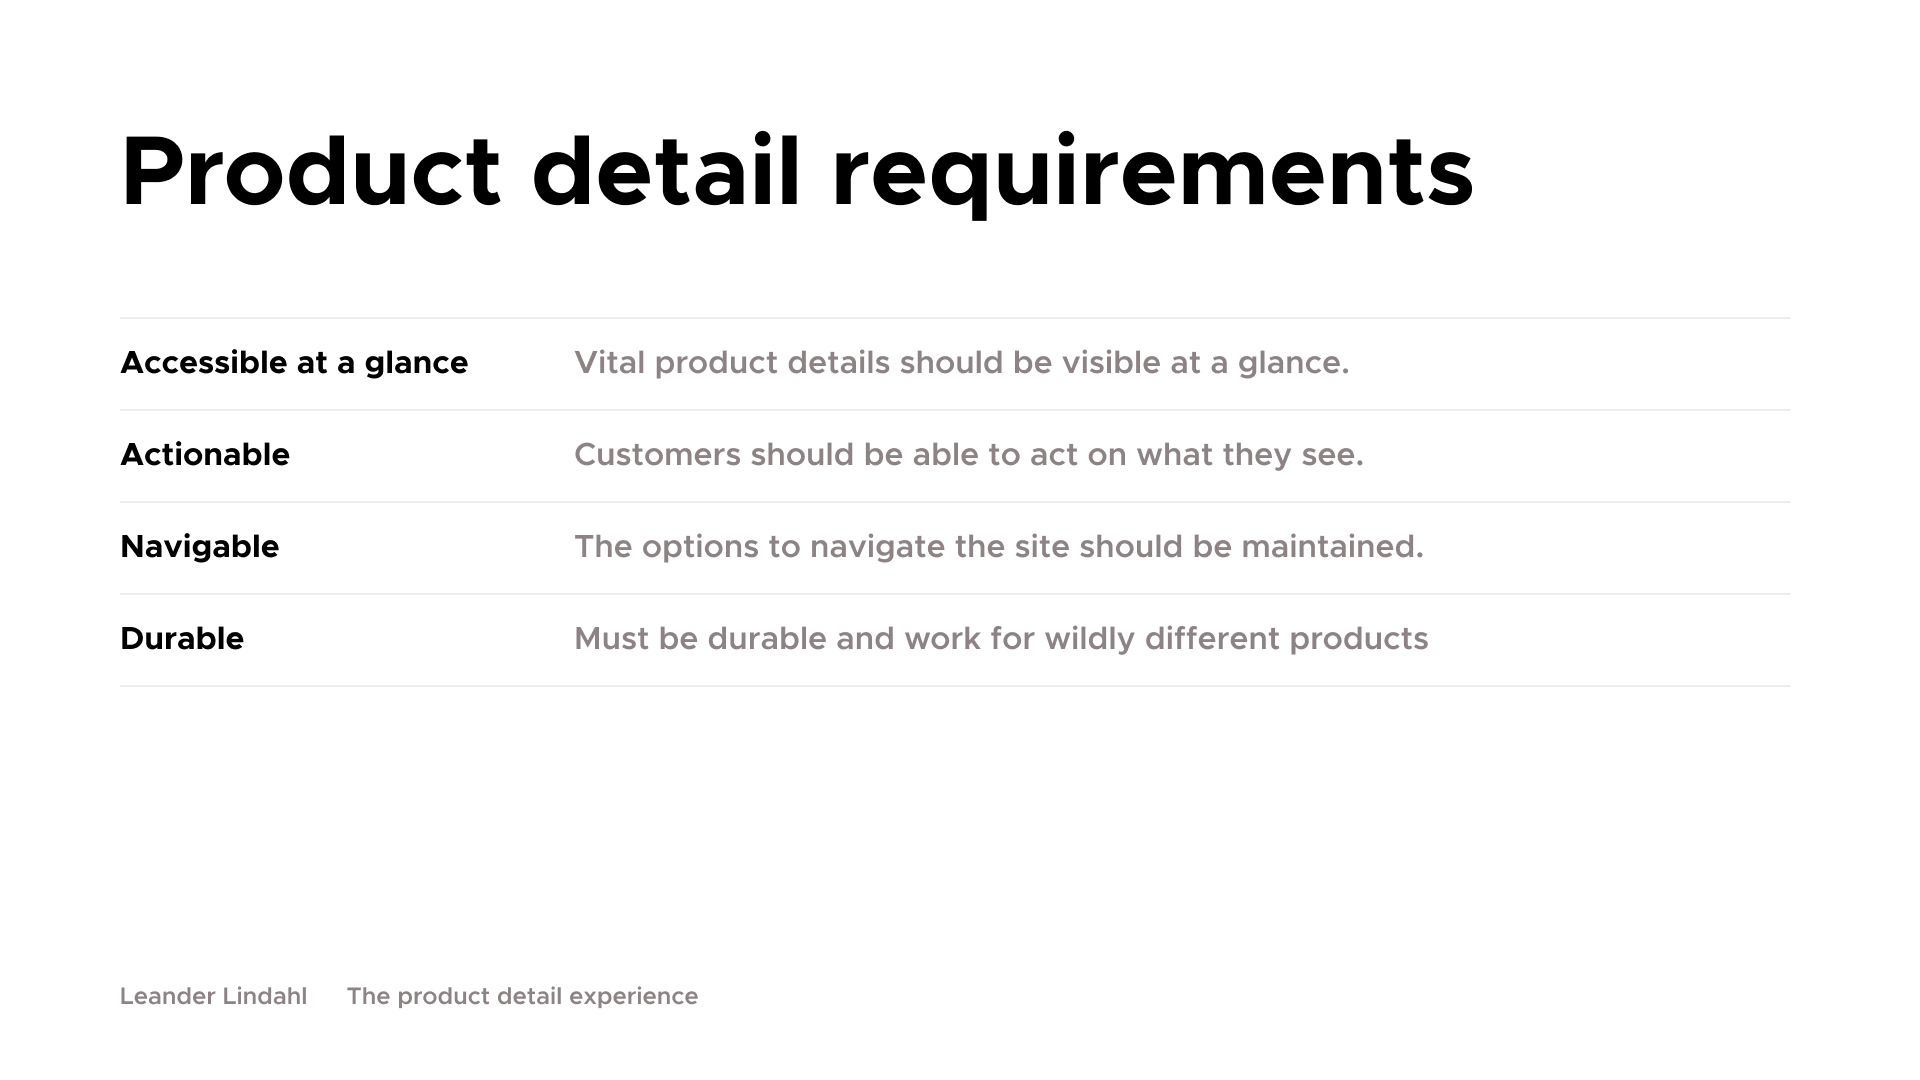Click the word "detail" in the title
This screenshot has width=1920, height=1080.
666,172
